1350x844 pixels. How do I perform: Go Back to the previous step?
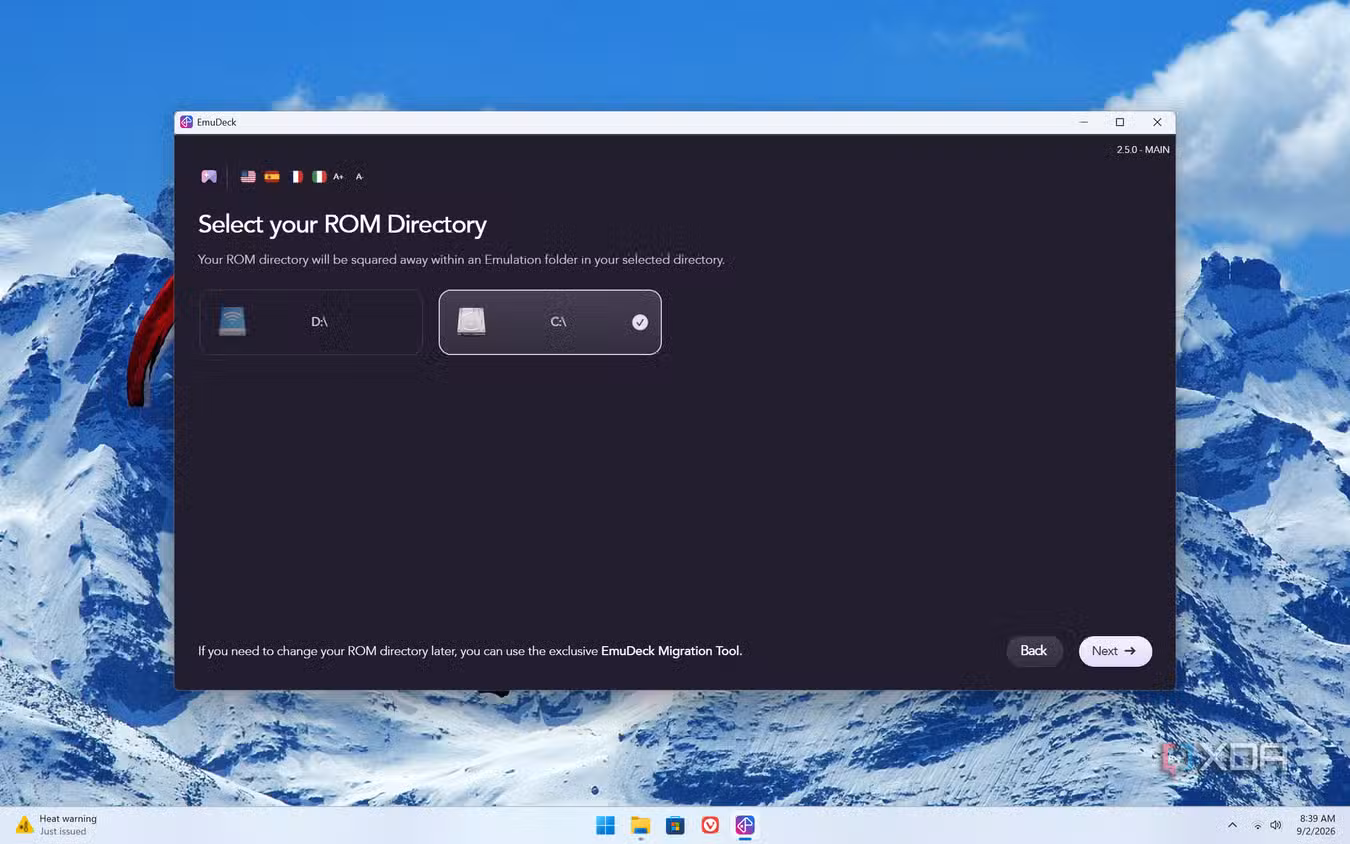[1034, 651]
